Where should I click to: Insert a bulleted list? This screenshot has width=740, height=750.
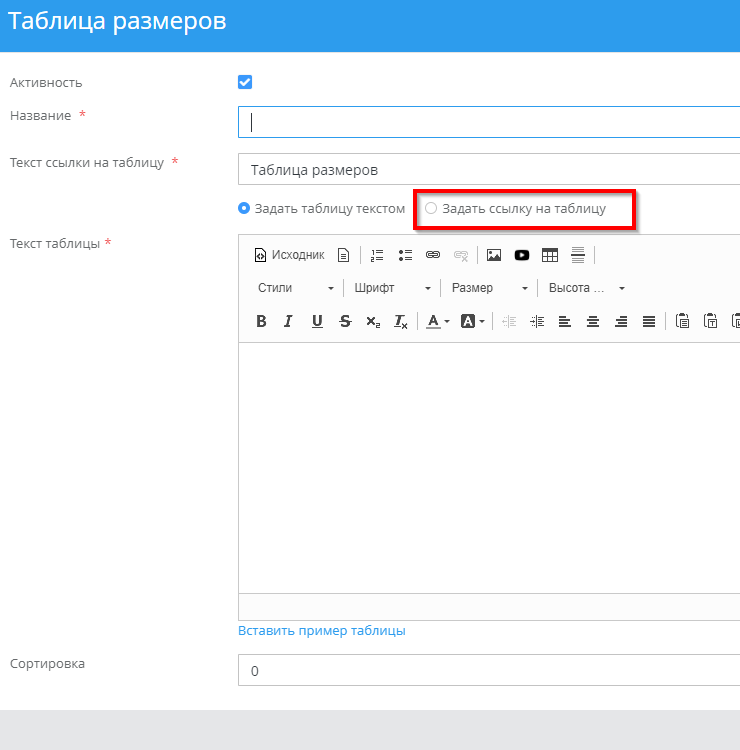point(405,255)
